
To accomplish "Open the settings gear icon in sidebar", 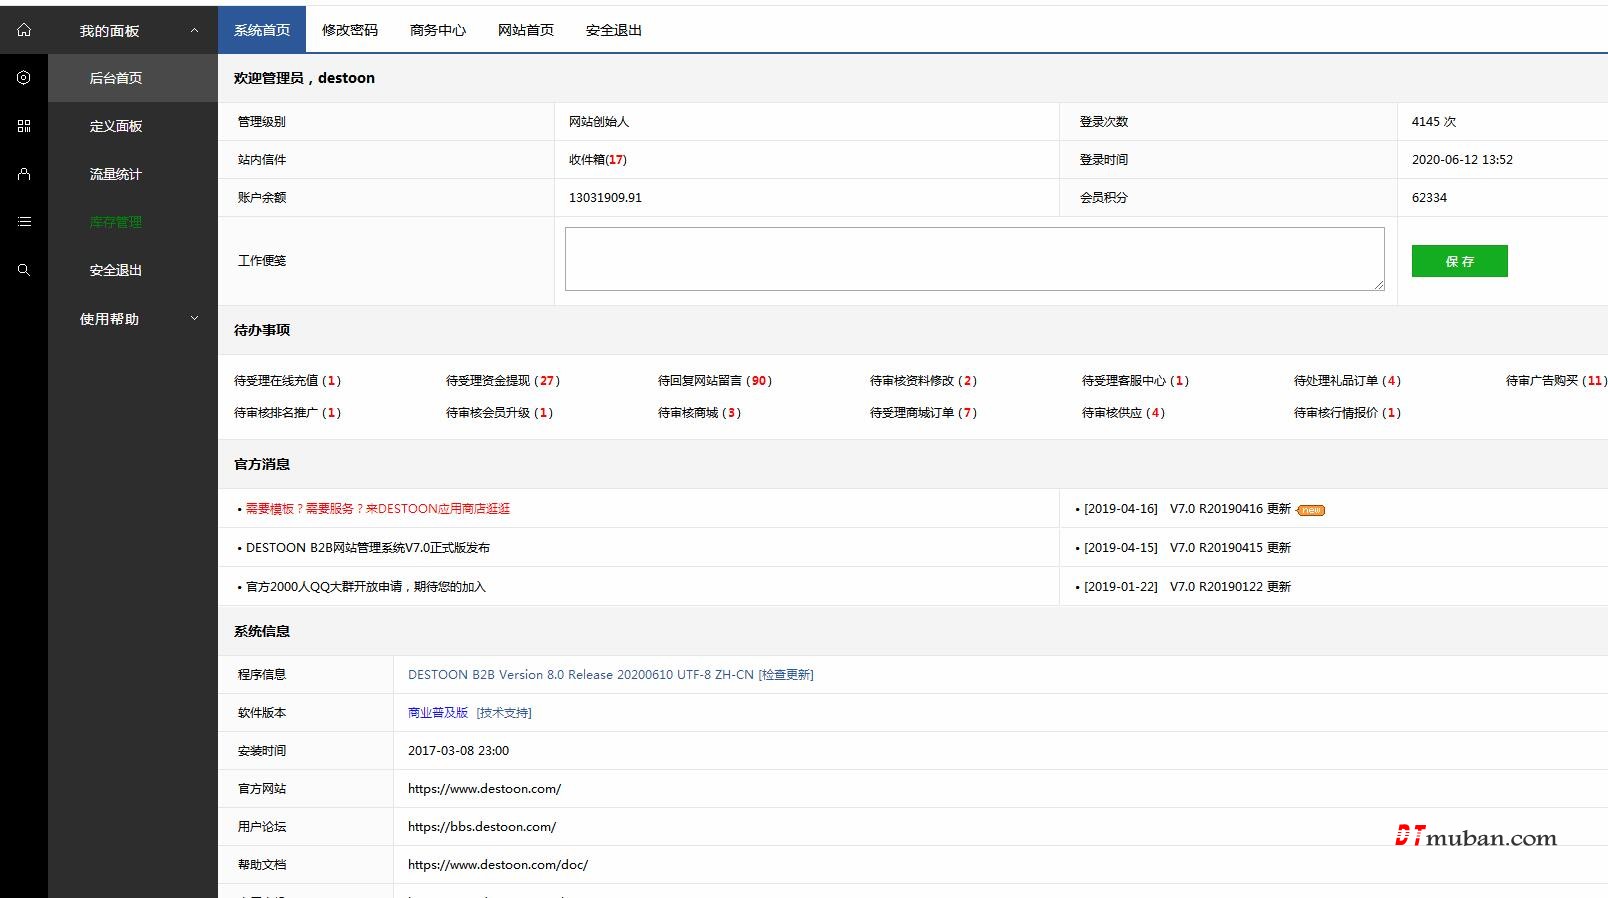I will (x=24, y=78).
